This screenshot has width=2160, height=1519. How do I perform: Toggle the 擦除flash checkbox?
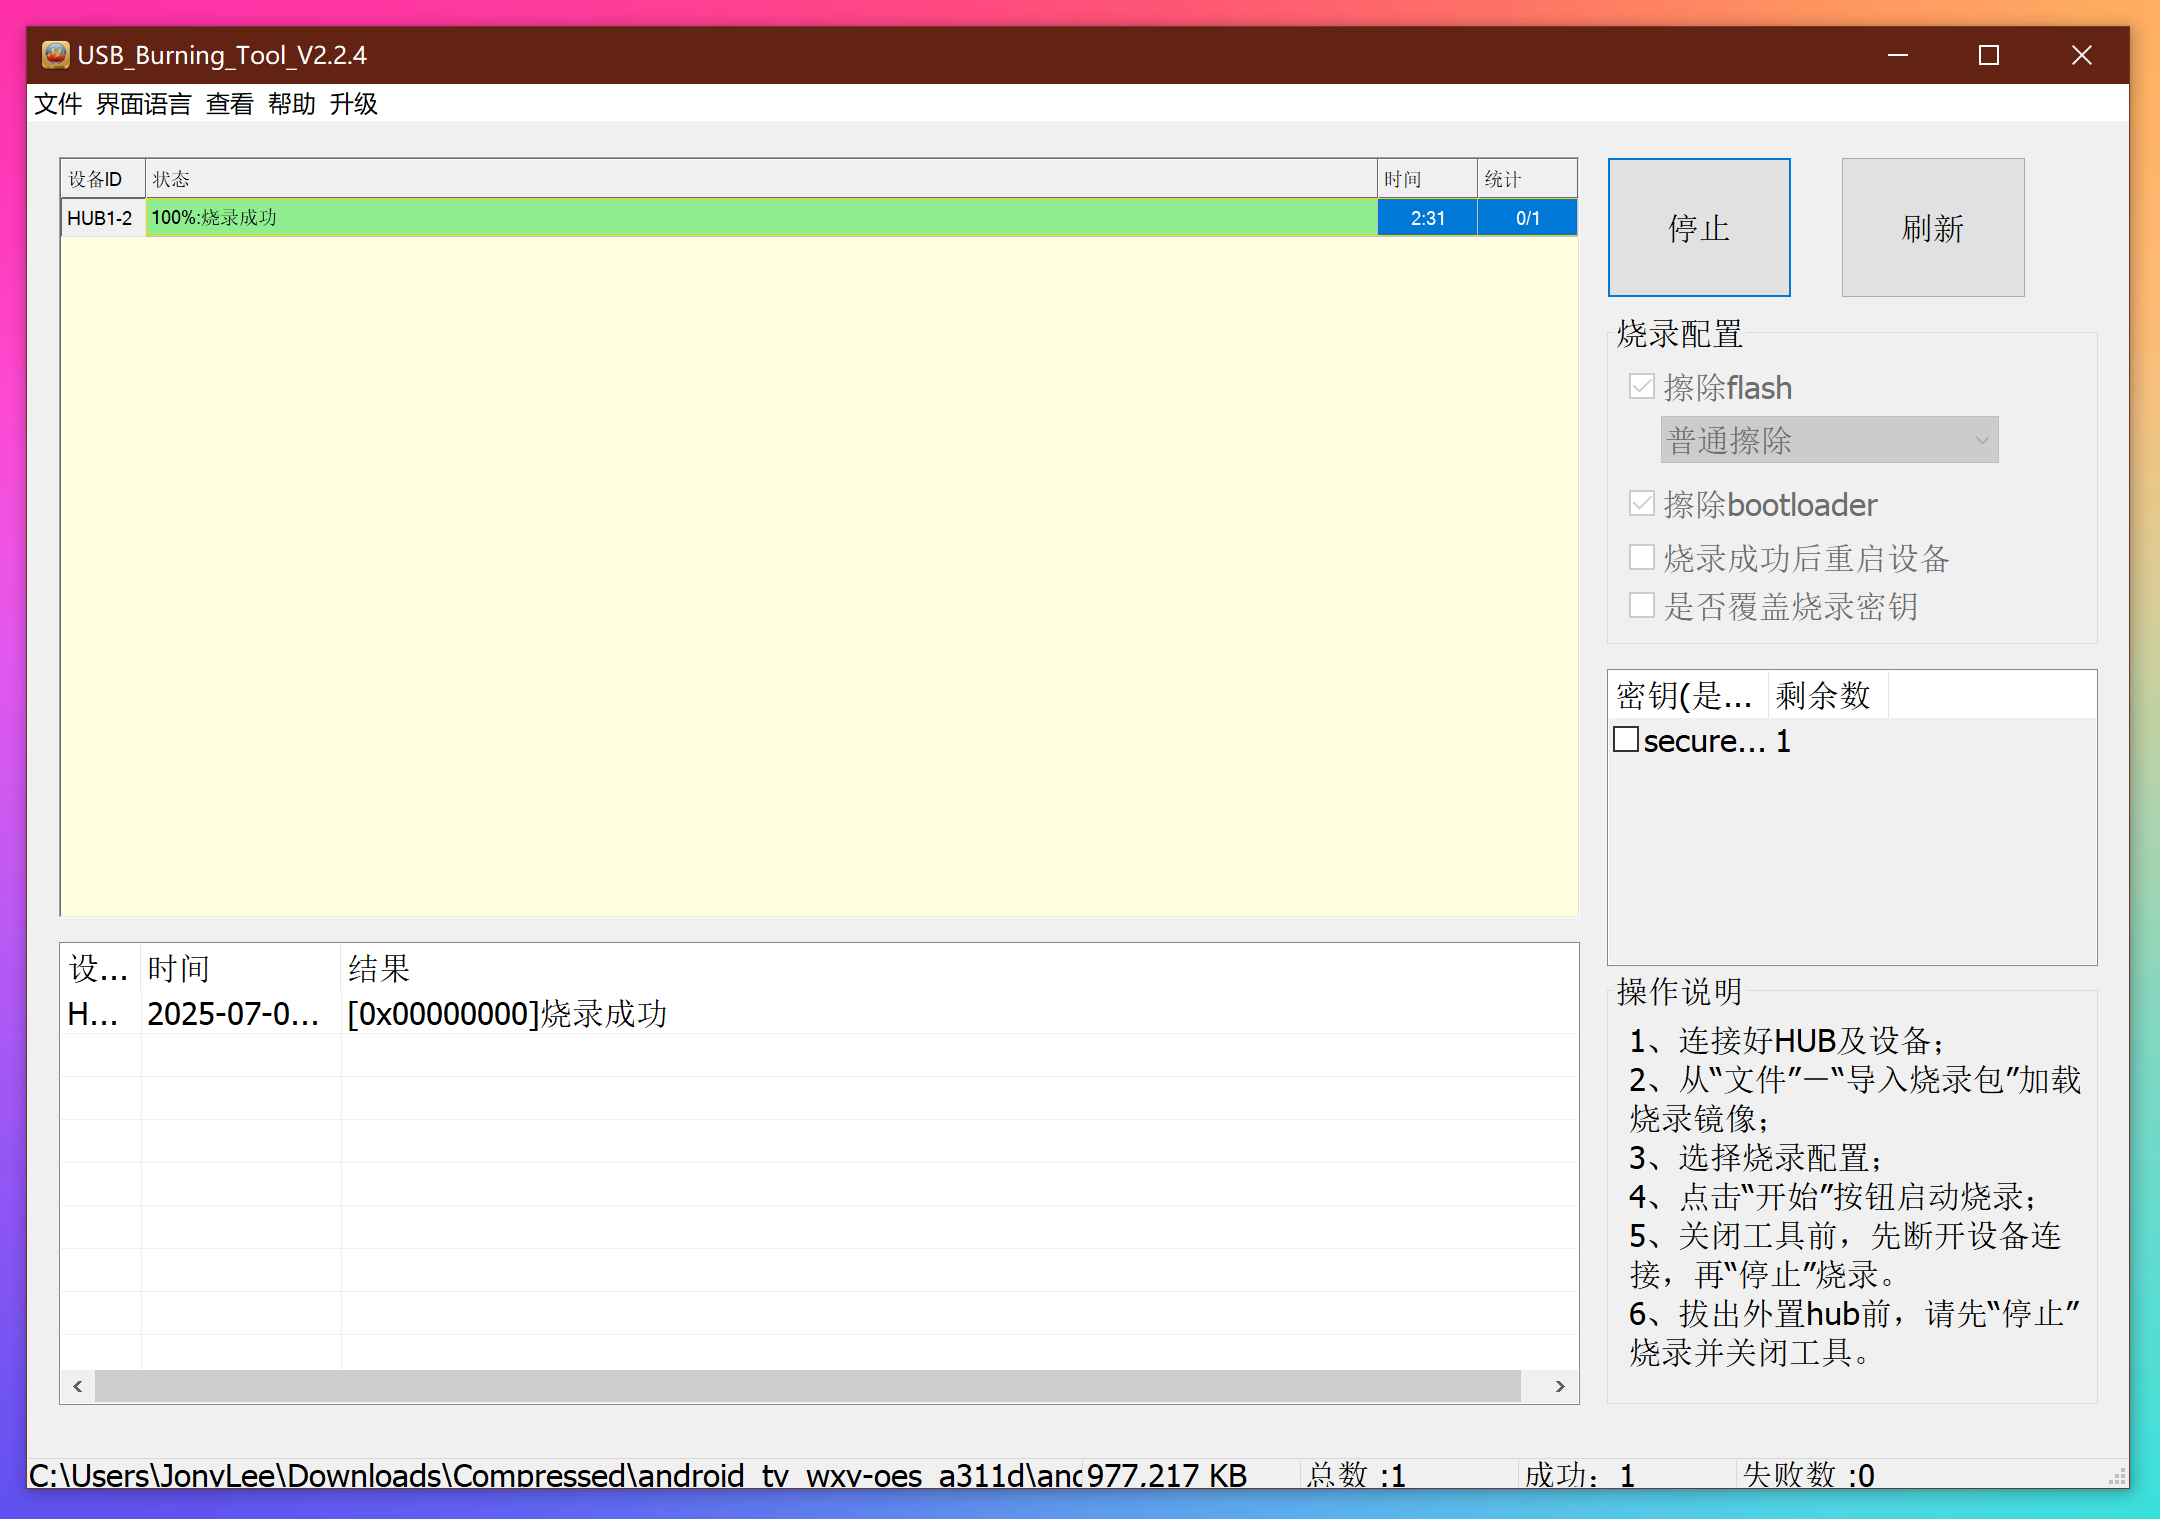[1641, 386]
